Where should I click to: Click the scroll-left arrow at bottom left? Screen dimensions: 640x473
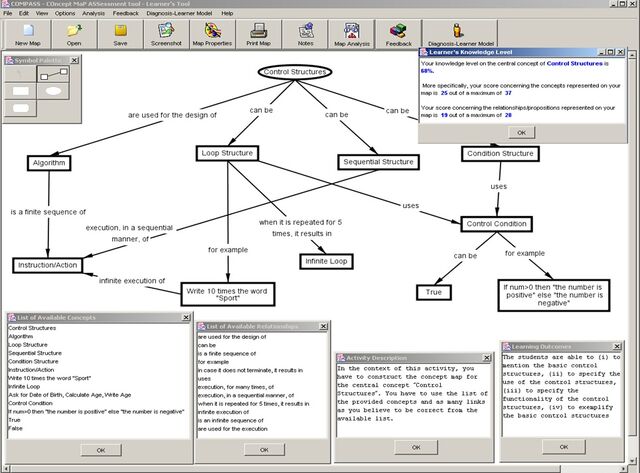click(6, 469)
